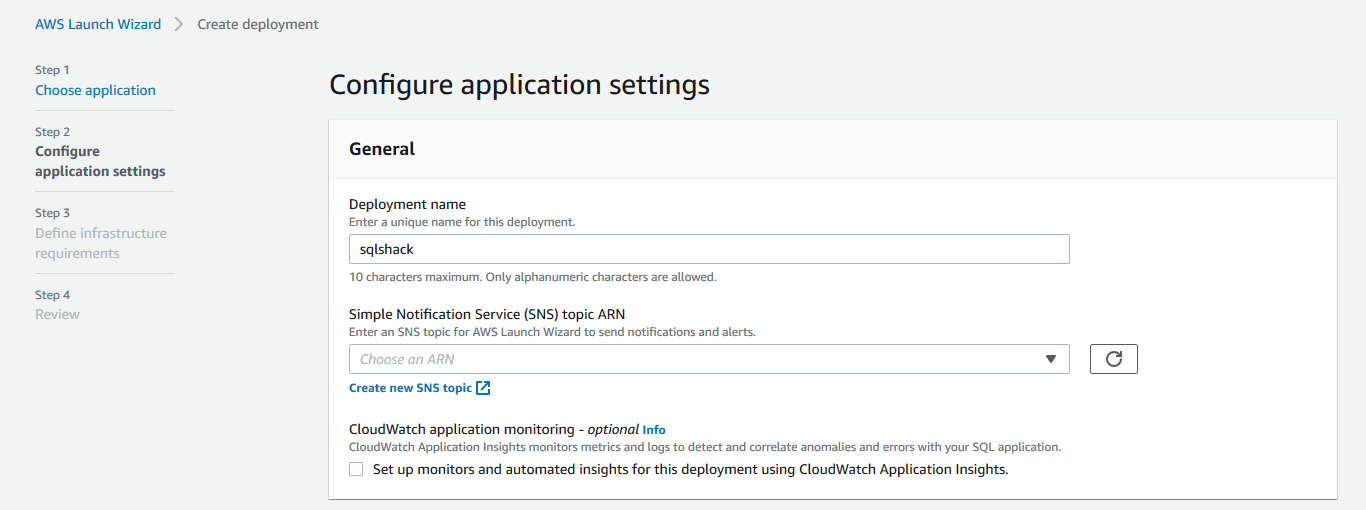Viewport: 1366px width, 510px height.
Task: Click the refresh ARN list icon button
Action: [1113, 359]
